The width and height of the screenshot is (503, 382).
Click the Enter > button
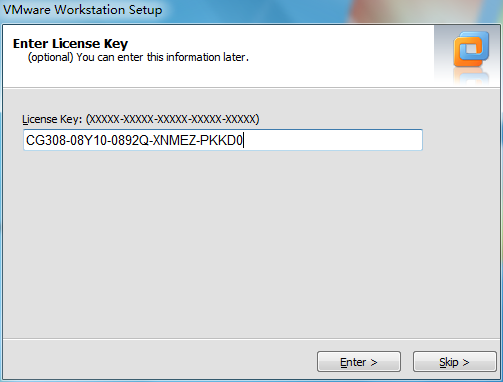click(x=359, y=361)
